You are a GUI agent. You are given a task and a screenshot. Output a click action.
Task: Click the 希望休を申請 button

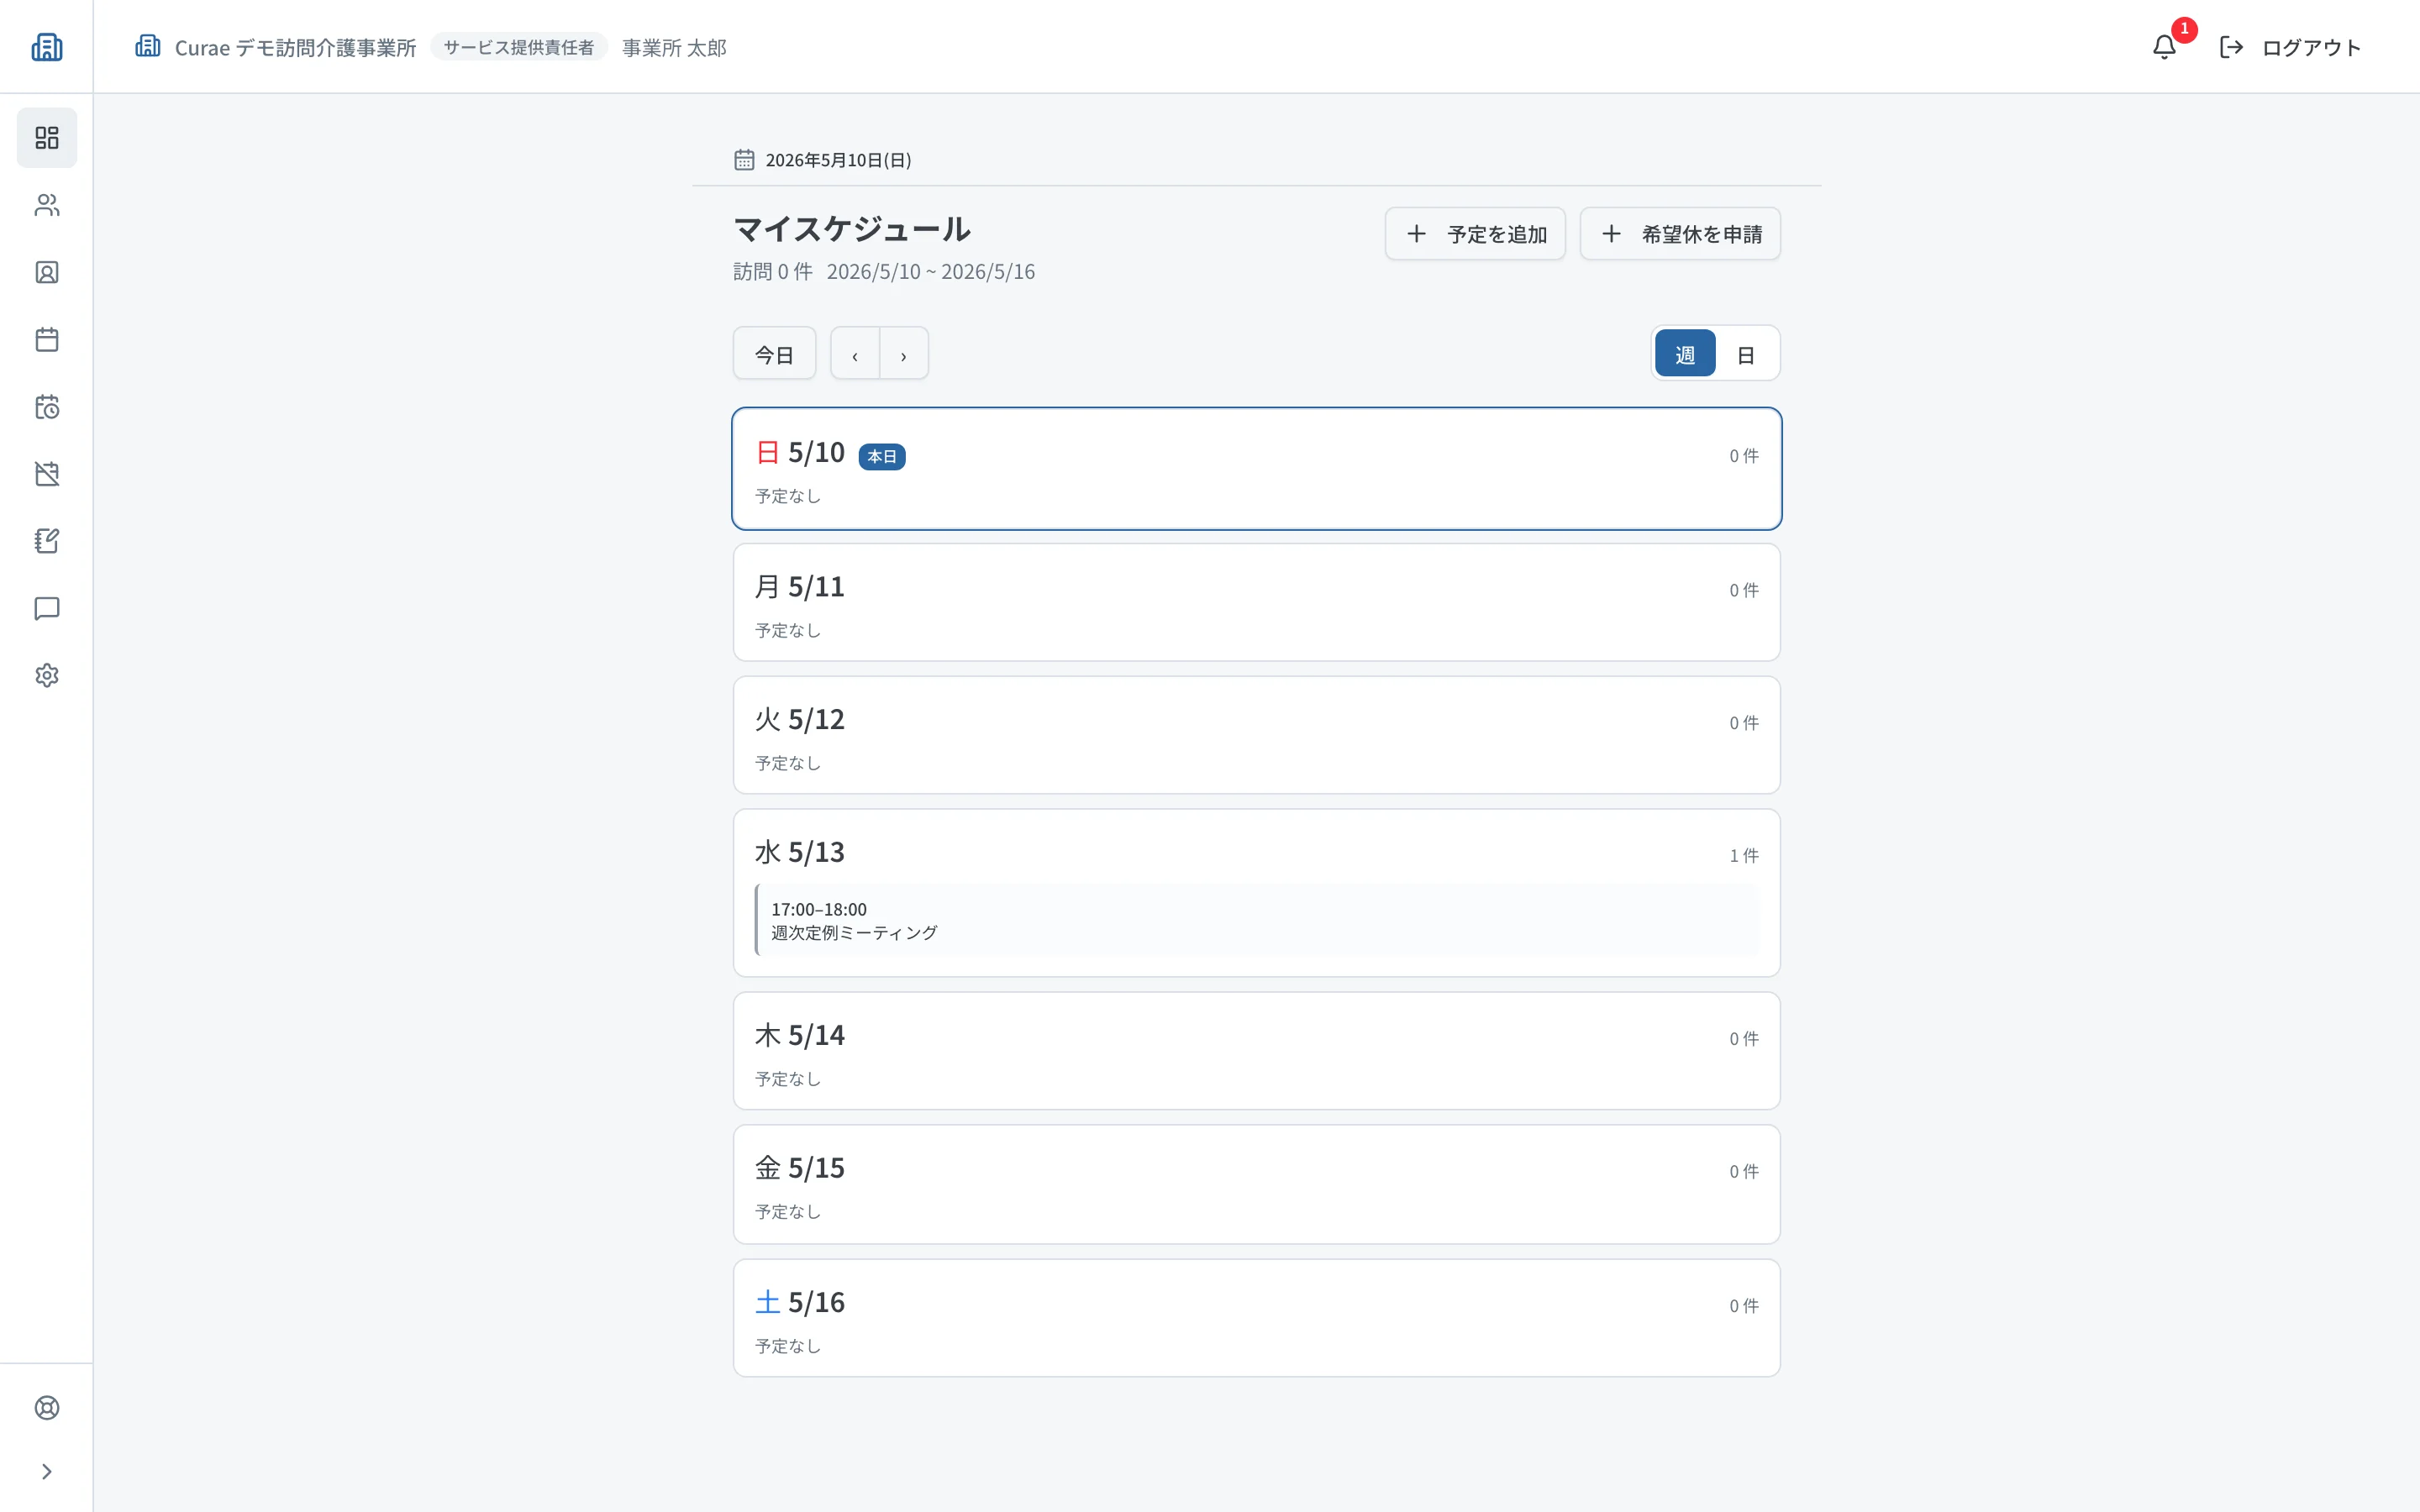pos(1680,234)
